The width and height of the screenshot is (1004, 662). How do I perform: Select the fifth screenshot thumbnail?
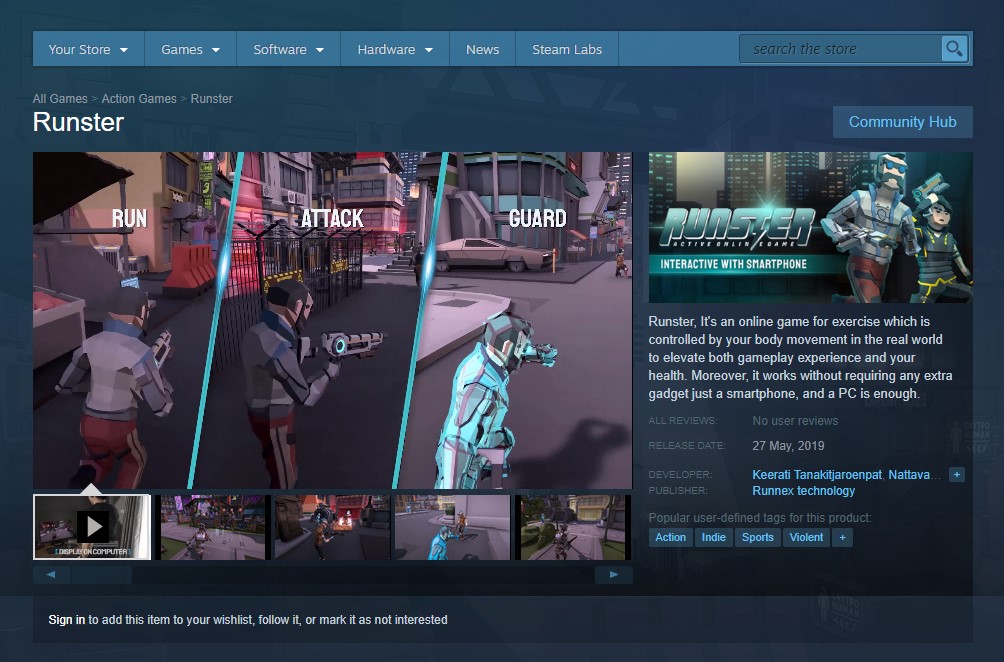(574, 527)
